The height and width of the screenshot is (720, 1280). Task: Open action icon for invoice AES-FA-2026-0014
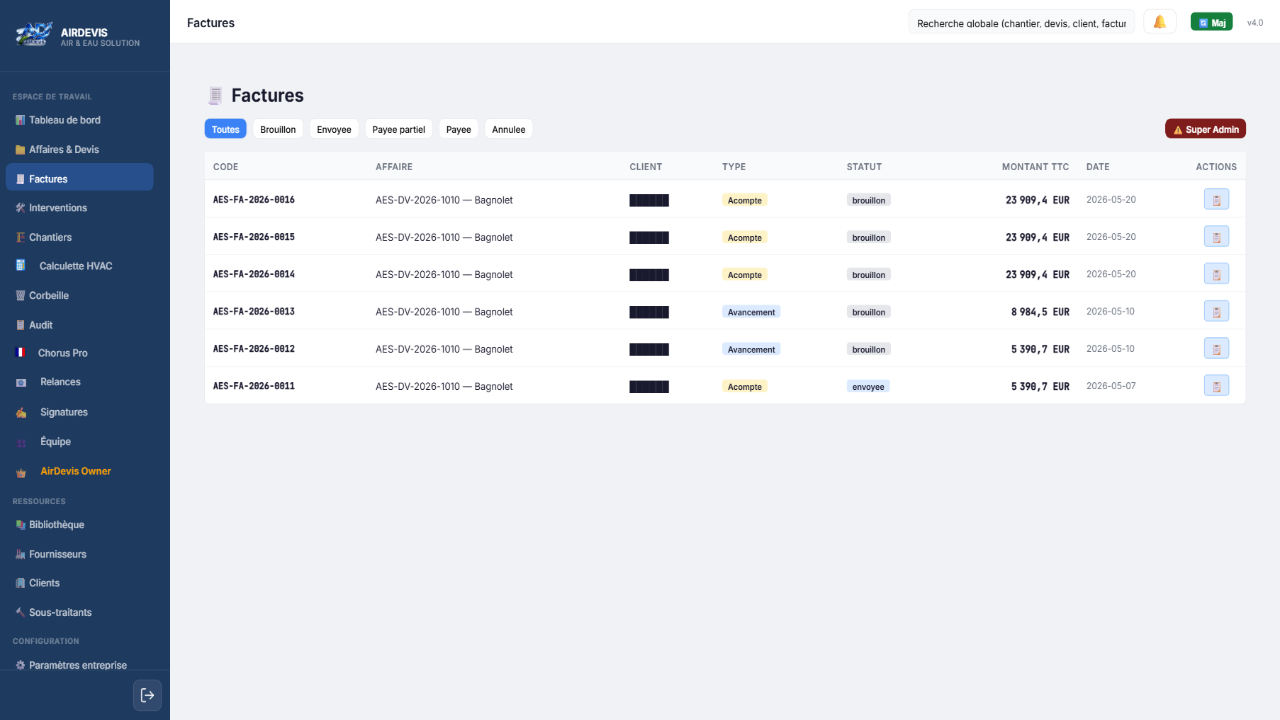click(x=1216, y=274)
